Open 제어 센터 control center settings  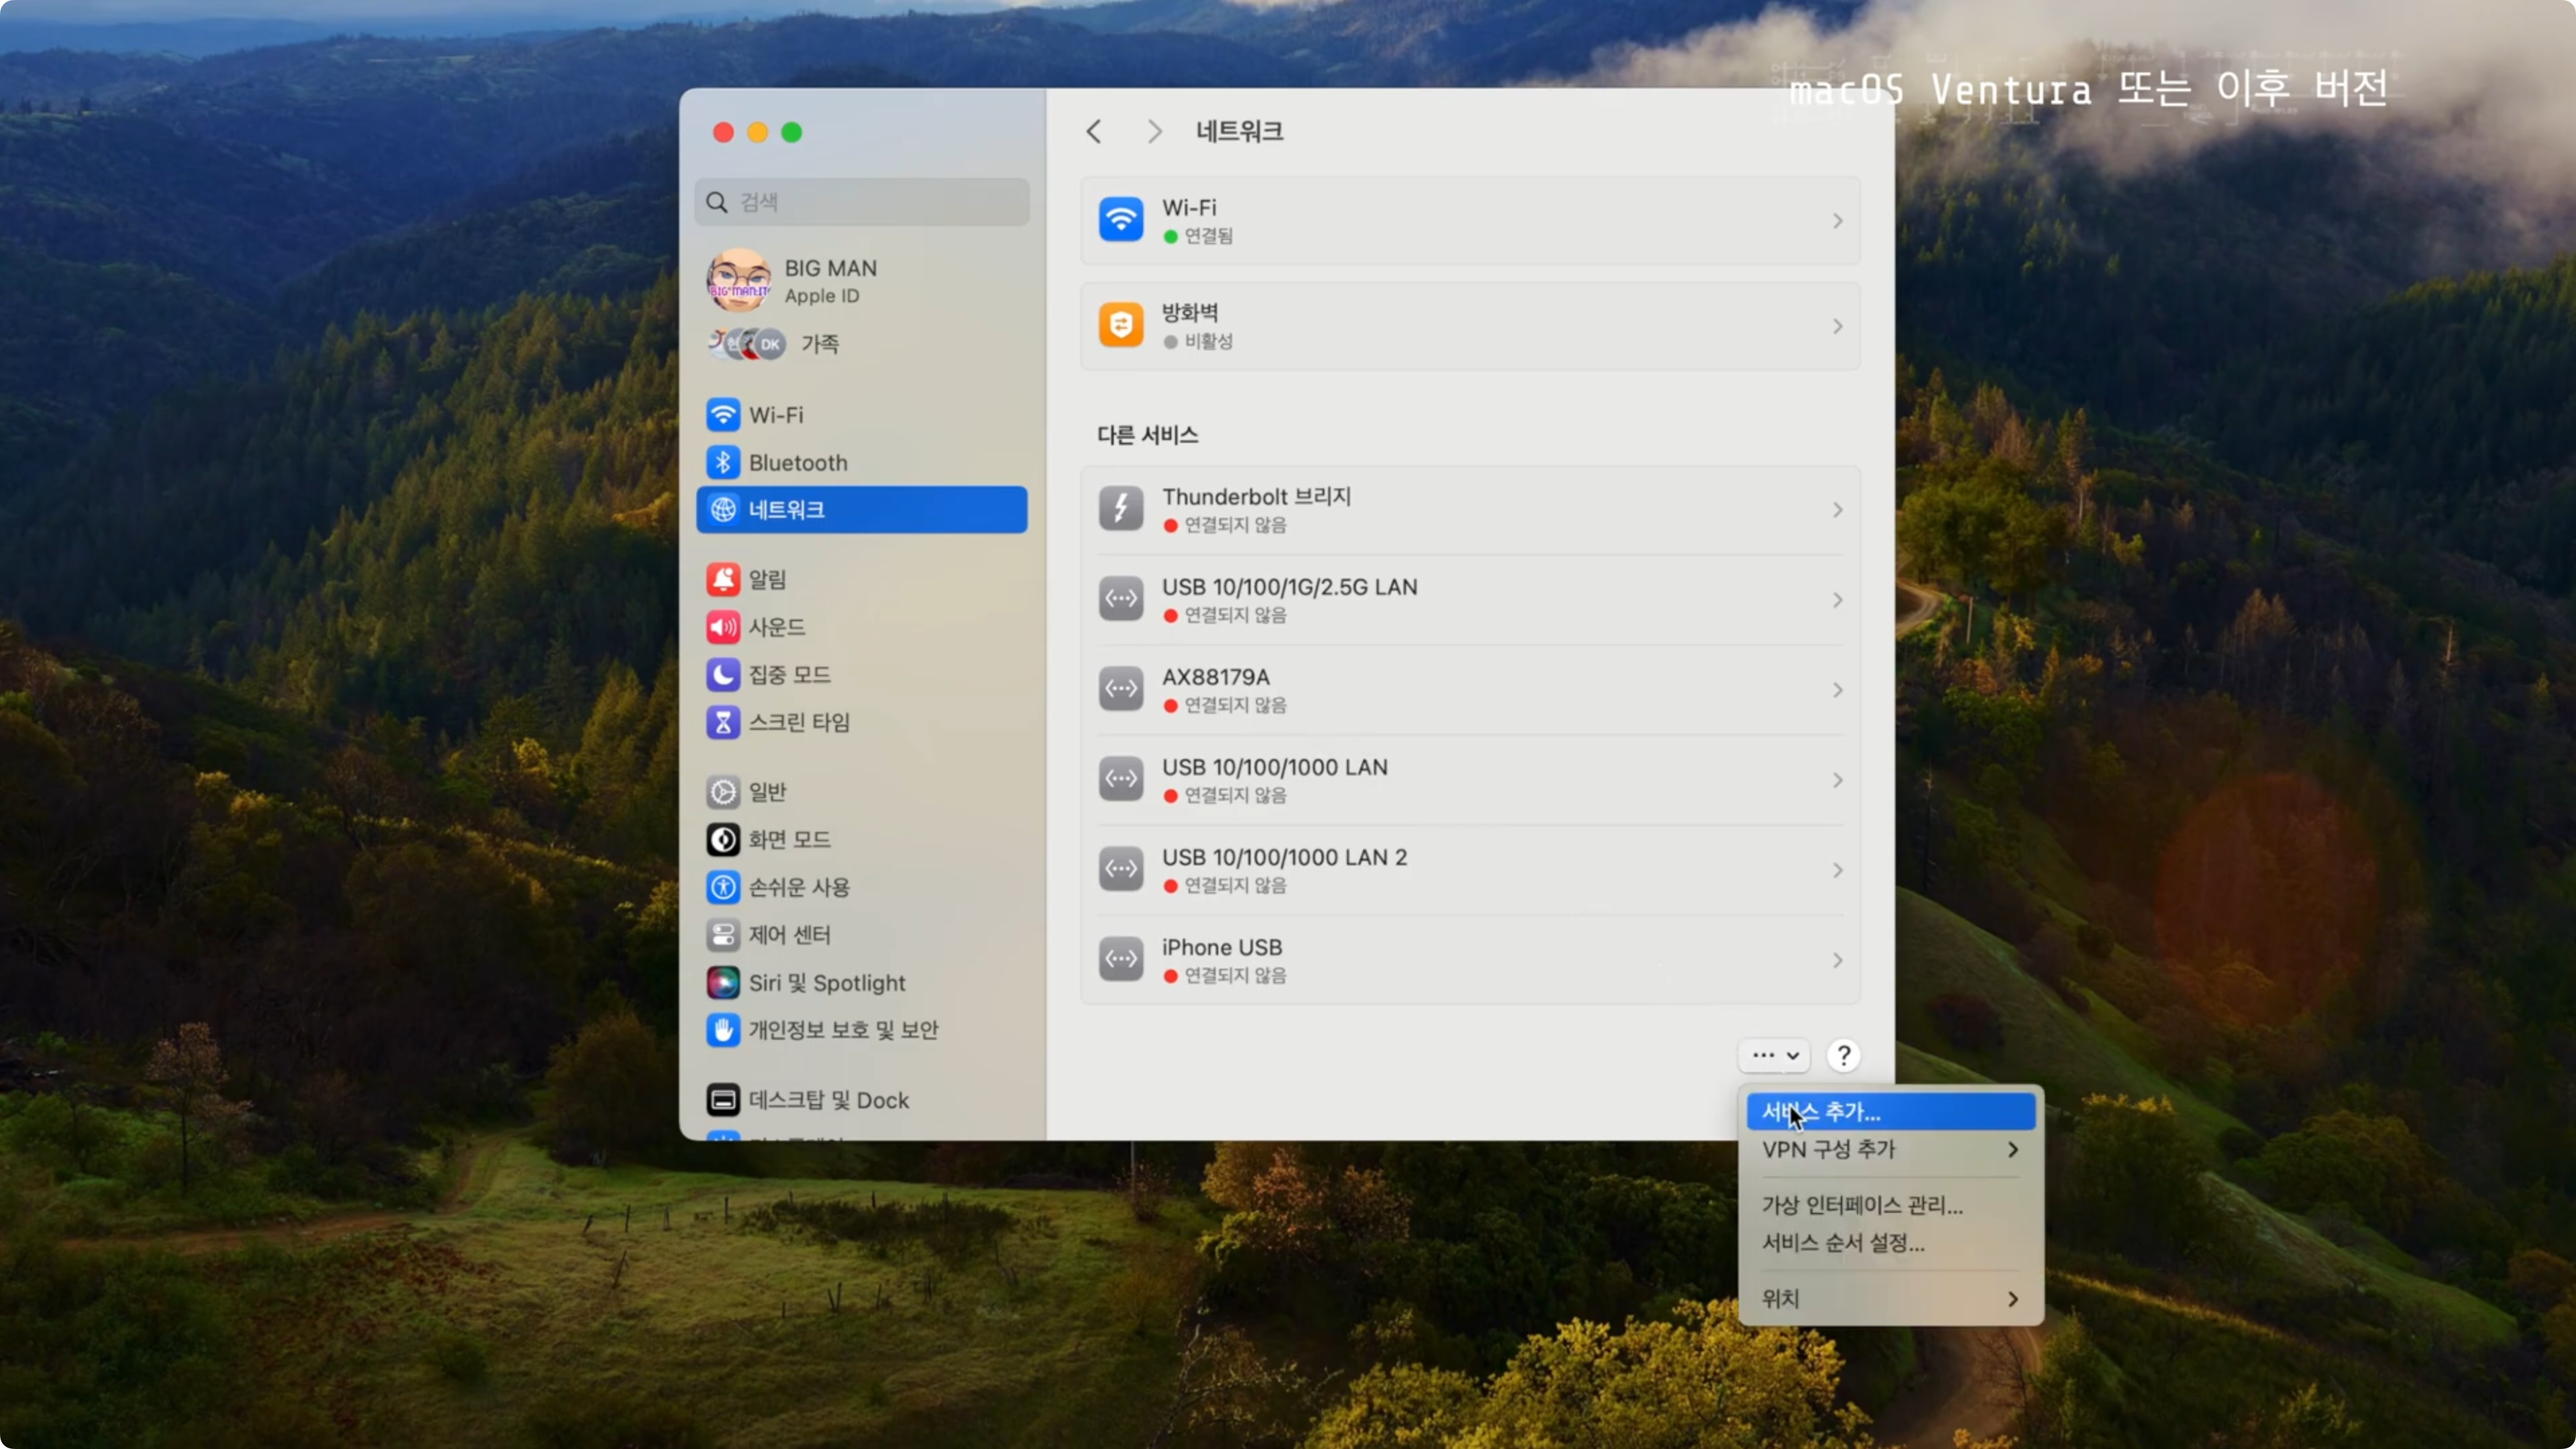click(789, 934)
